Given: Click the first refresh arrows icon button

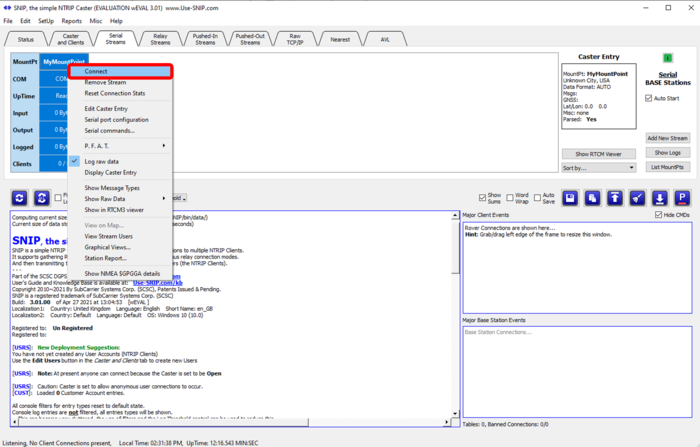Looking at the screenshot, I should [19, 198].
